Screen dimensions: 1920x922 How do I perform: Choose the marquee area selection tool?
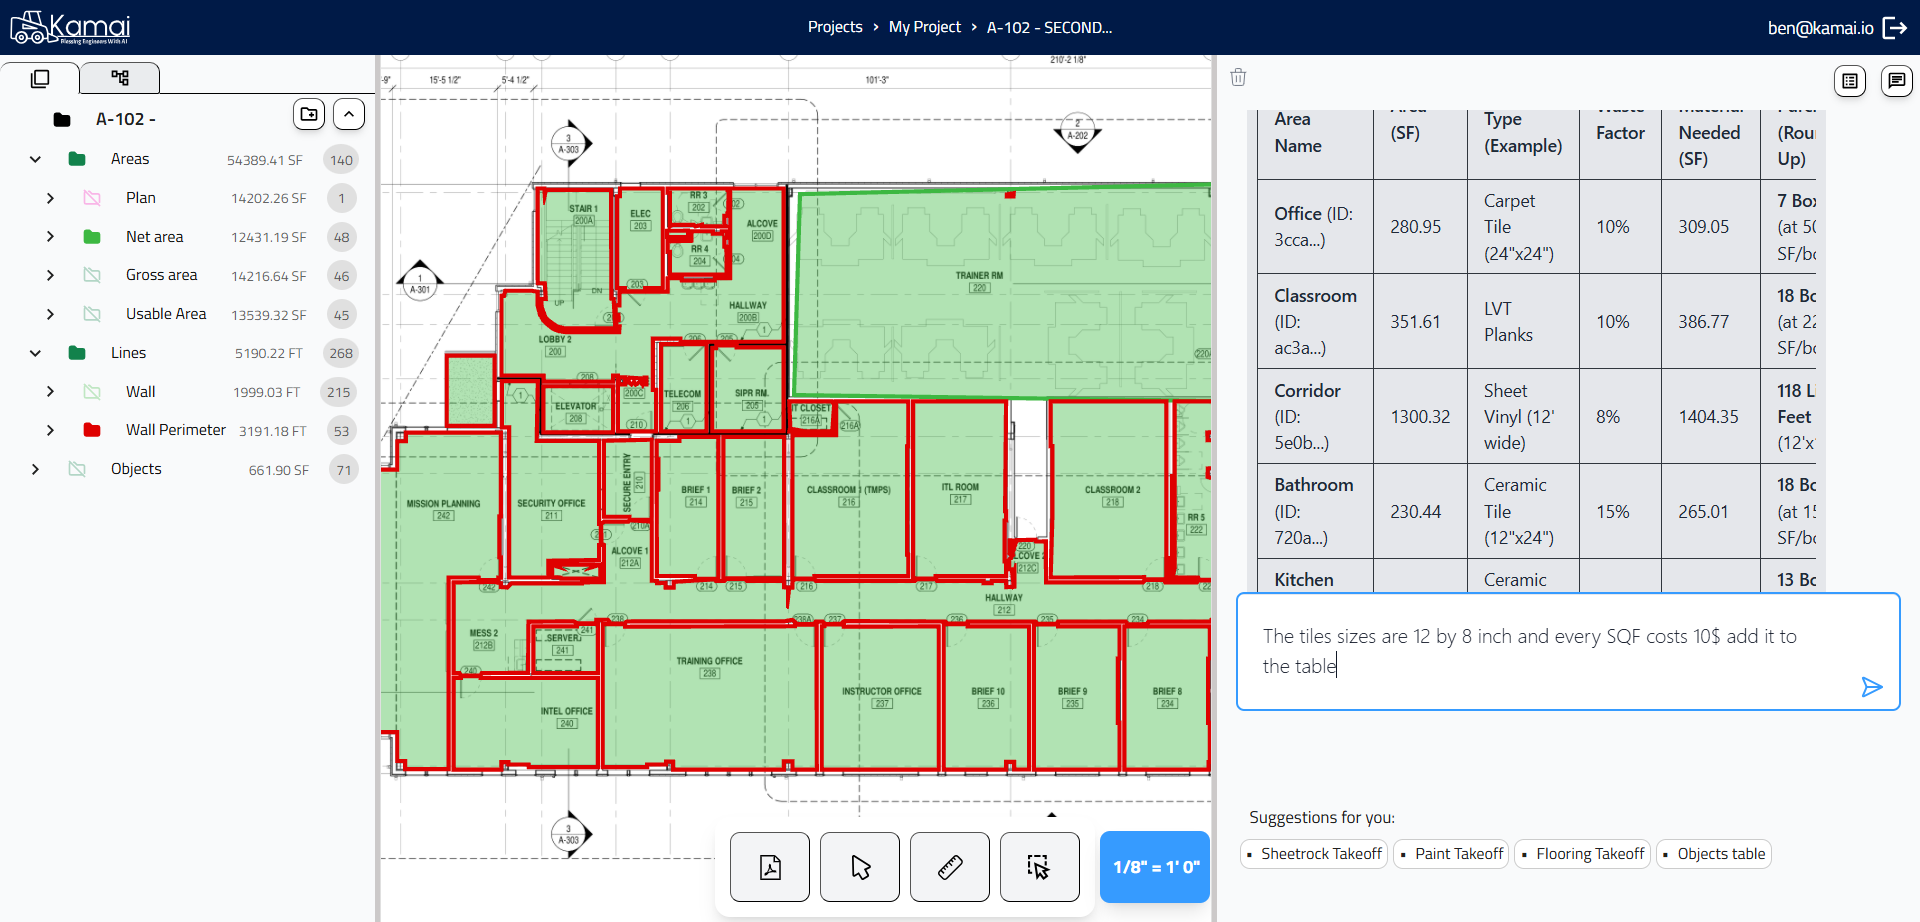(x=1039, y=867)
